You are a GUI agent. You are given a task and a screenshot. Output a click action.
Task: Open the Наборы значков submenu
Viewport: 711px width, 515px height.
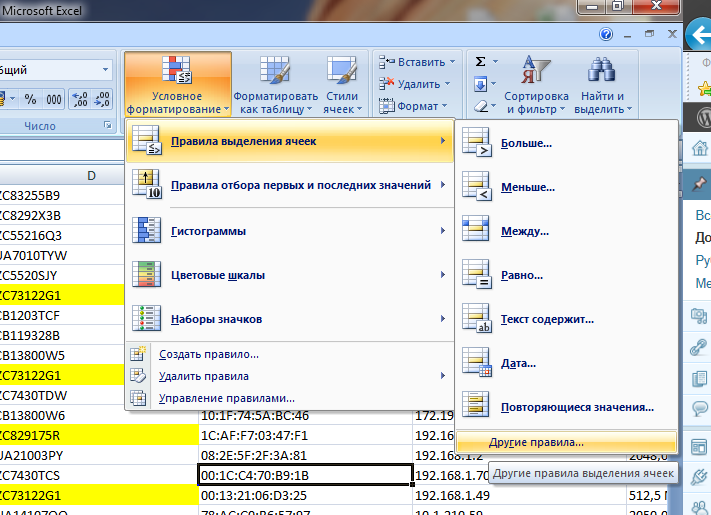[x=290, y=319]
